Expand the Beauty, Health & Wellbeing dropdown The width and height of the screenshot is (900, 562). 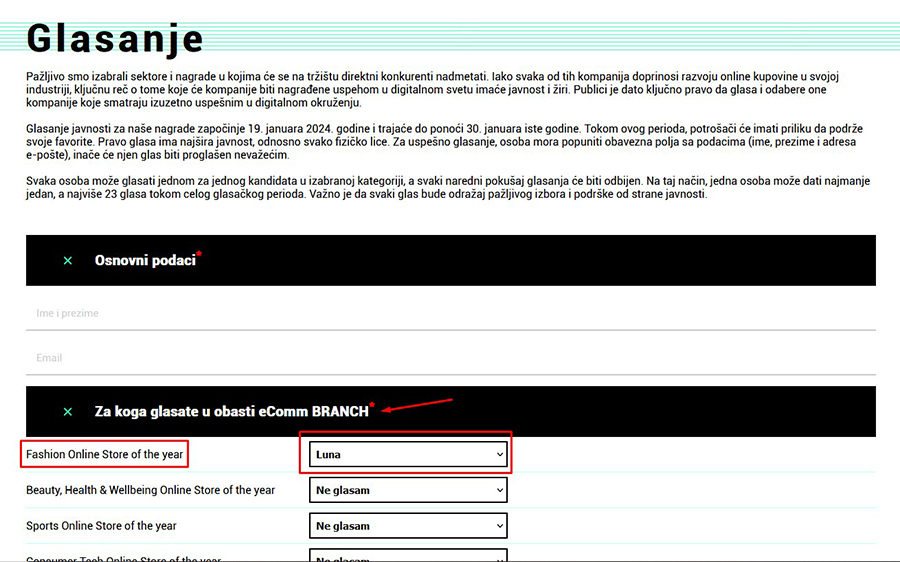(408, 490)
